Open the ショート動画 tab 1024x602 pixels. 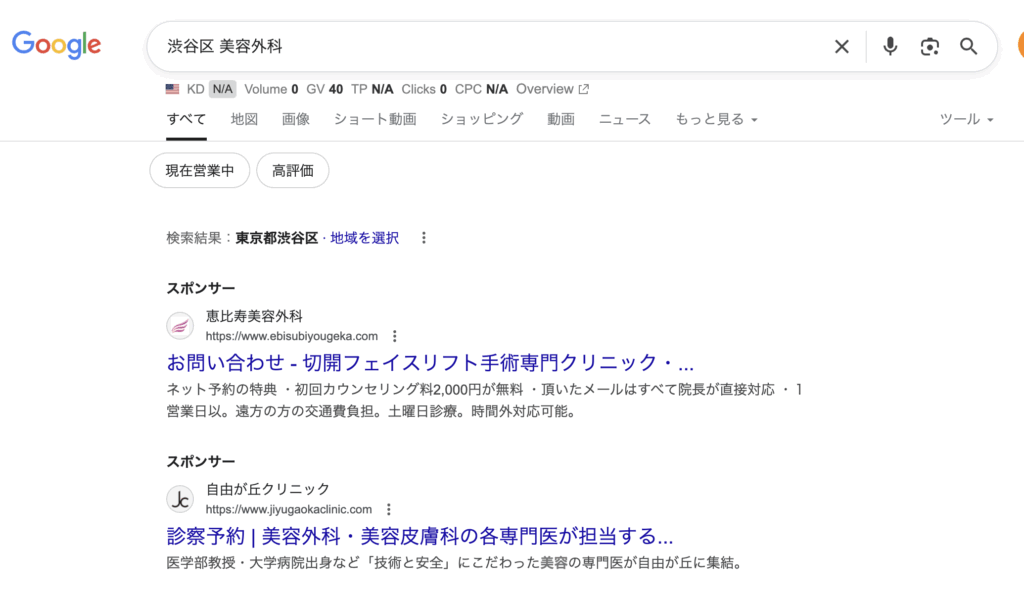(375, 119)
